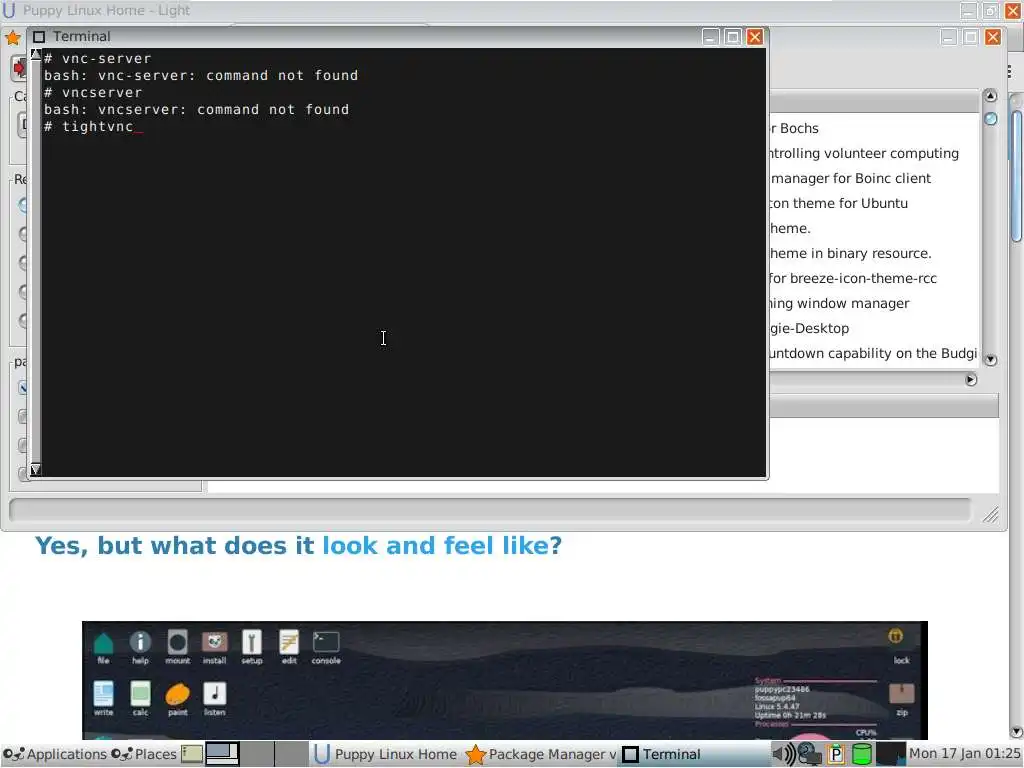1024x768 pixels.
Task: Maximize the Puppy Linux Home browser window
Action: (x=991, y=10)
